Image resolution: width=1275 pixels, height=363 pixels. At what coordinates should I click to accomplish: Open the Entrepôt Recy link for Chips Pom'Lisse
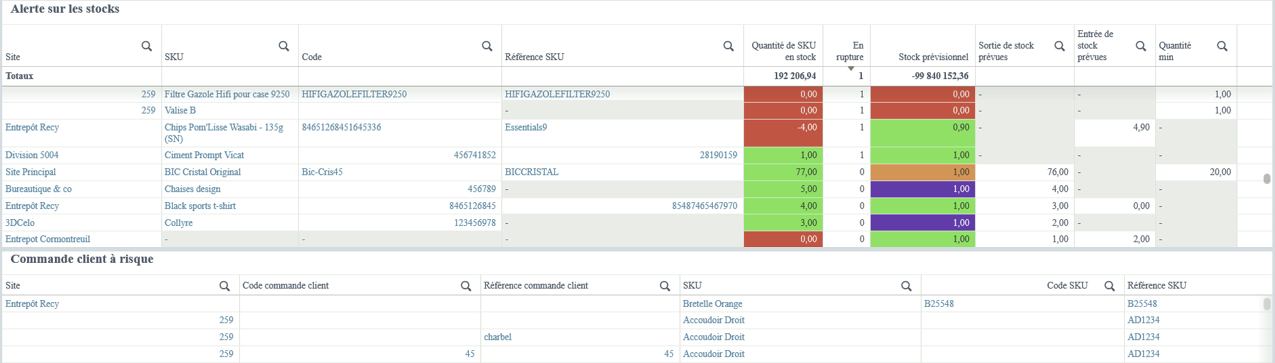click(x=32, y=127)
